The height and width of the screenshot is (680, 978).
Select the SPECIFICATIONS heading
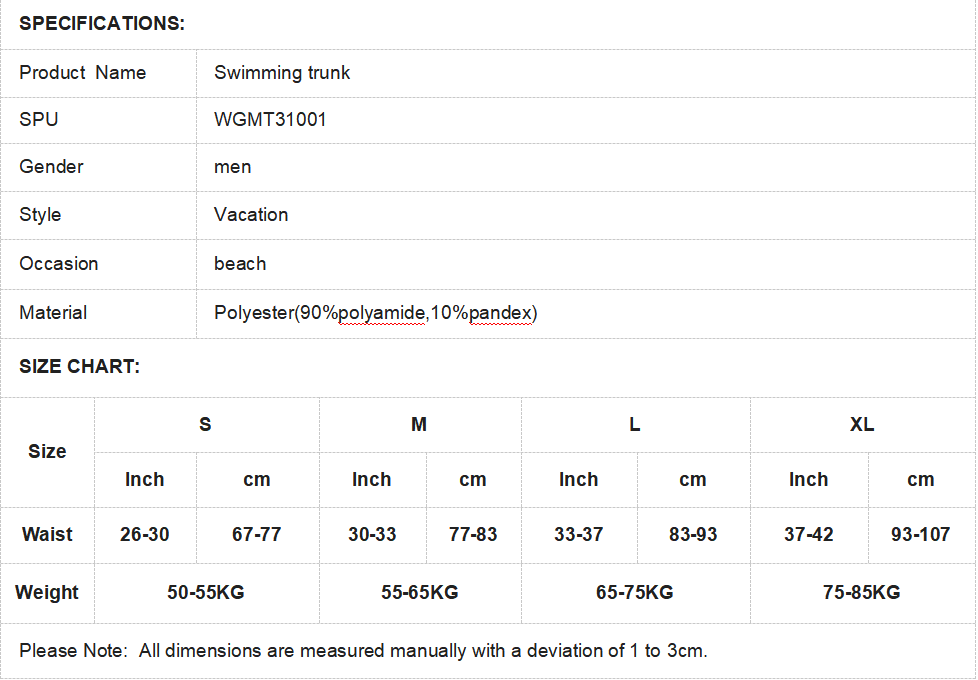tap(102, 24)
